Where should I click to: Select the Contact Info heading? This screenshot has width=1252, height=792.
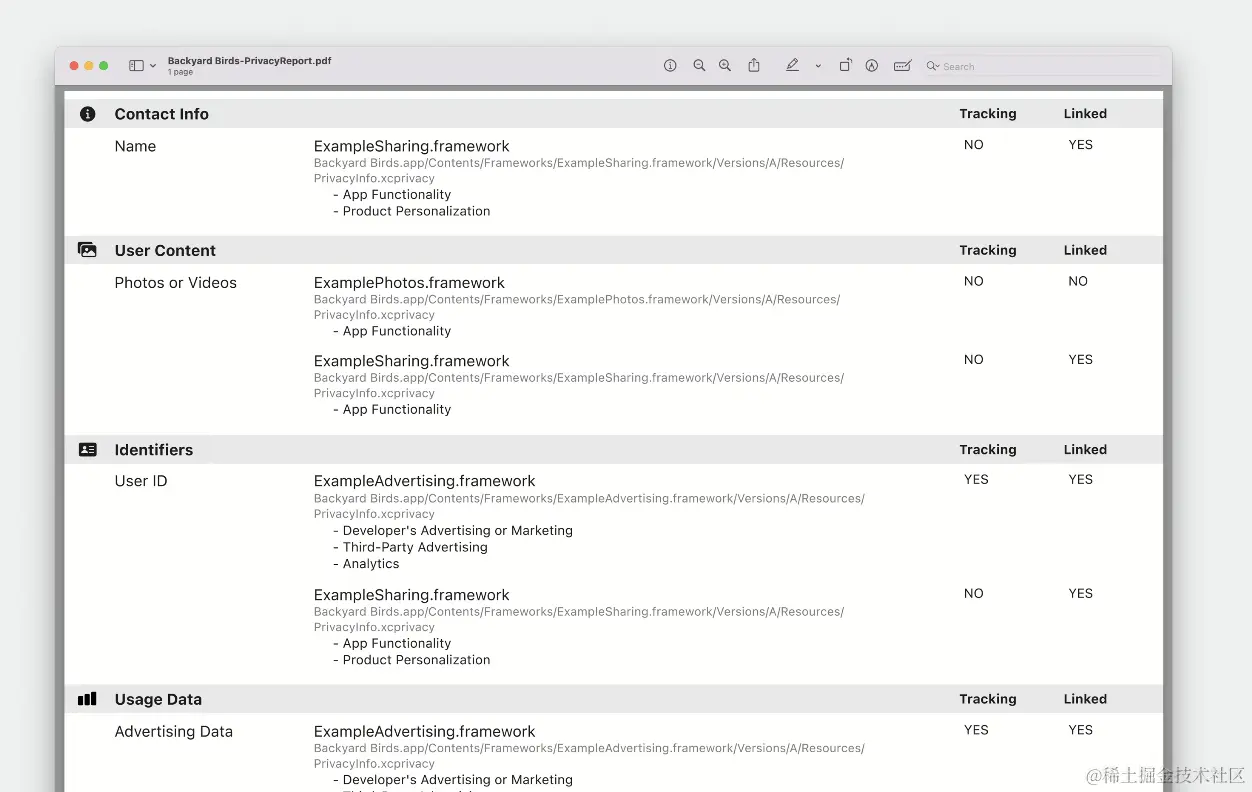[162, 114]
